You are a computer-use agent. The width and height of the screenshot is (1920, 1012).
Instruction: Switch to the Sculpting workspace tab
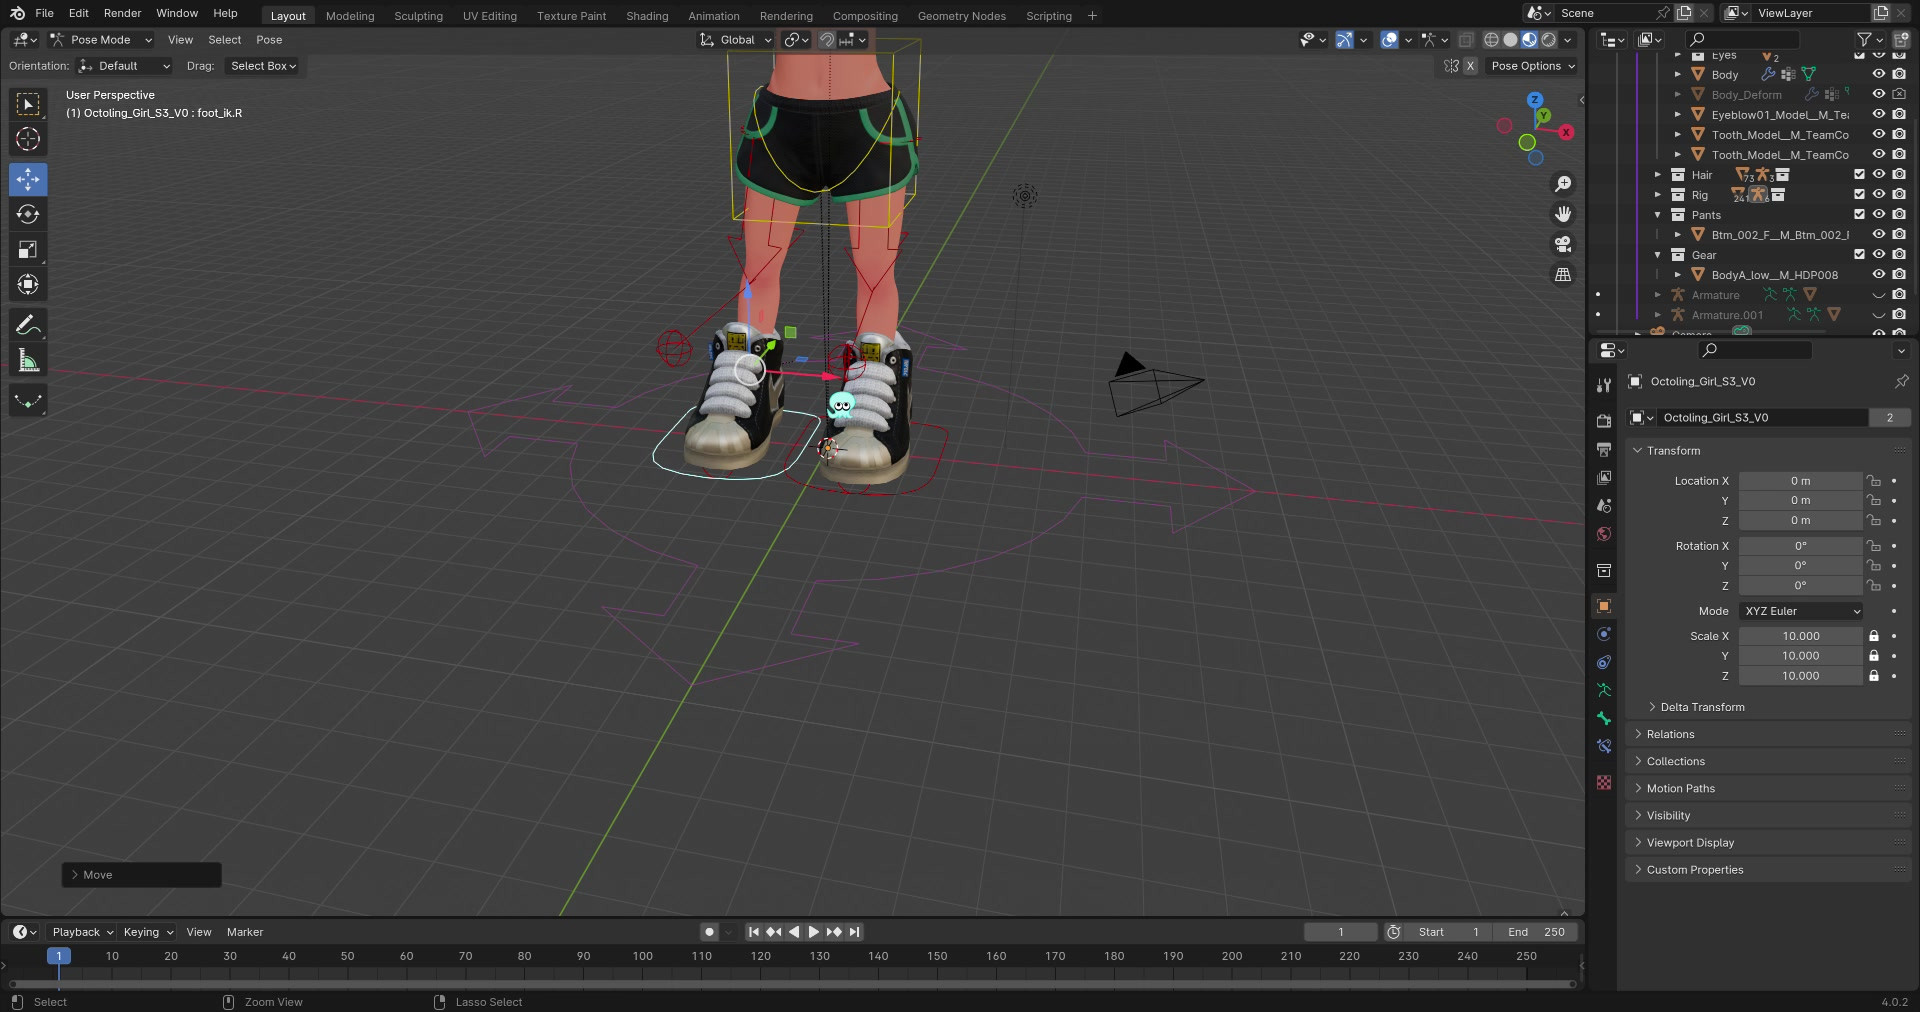(x=418, y=16)
